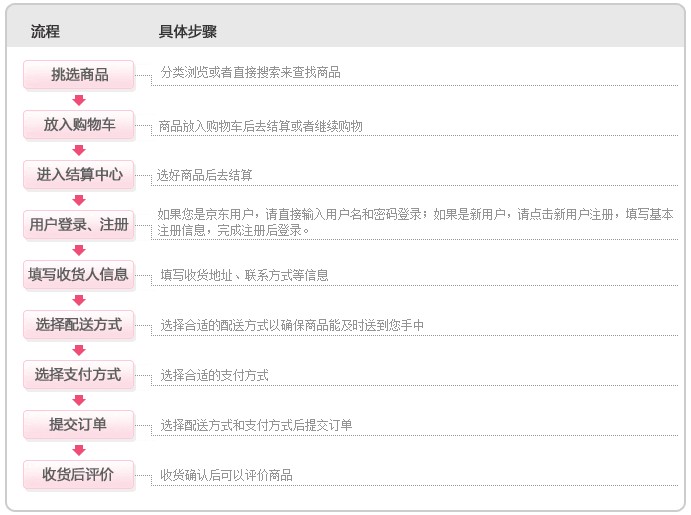Click the 流程 column header
Viewport: 691px width, 515px height.
45,31
